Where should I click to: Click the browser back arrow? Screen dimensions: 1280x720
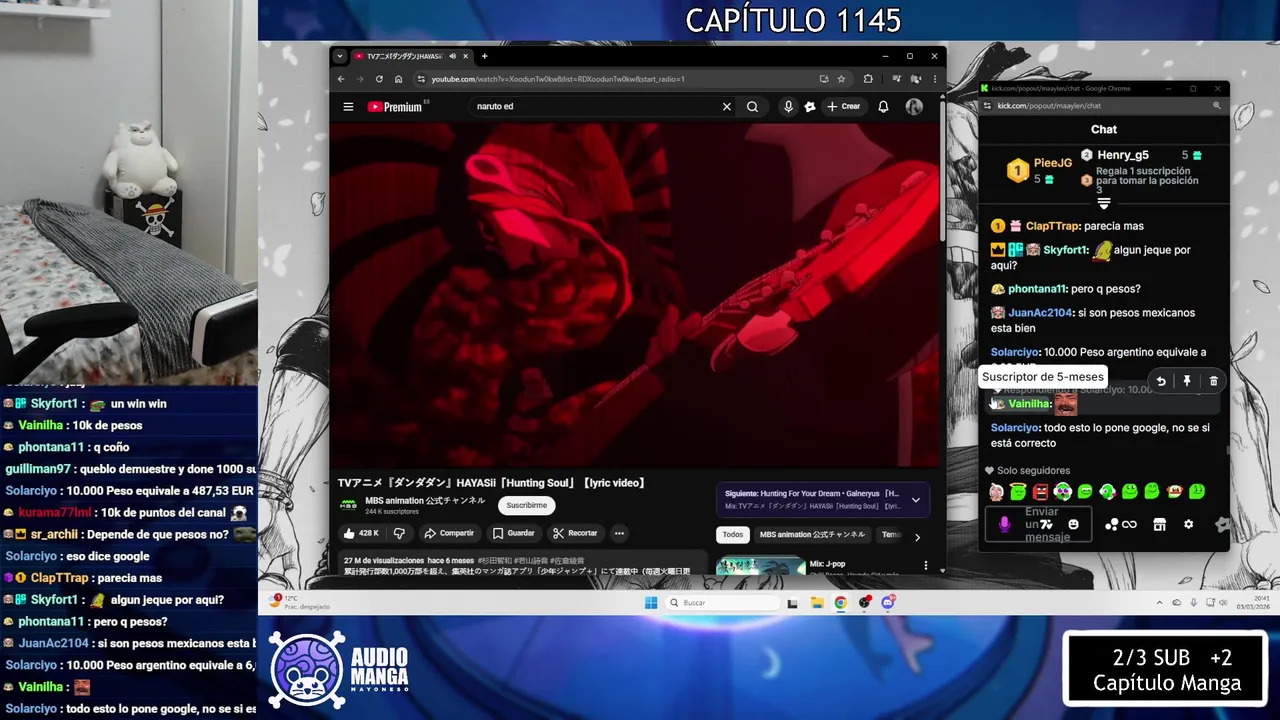[x=341, y=79]
